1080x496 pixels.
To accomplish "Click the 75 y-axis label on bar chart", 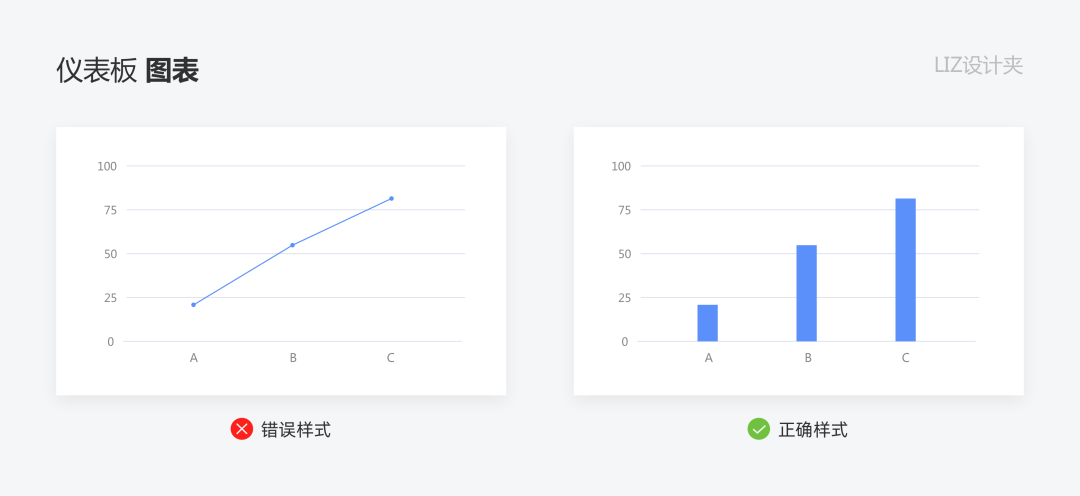I will click(x=623, y=210).
